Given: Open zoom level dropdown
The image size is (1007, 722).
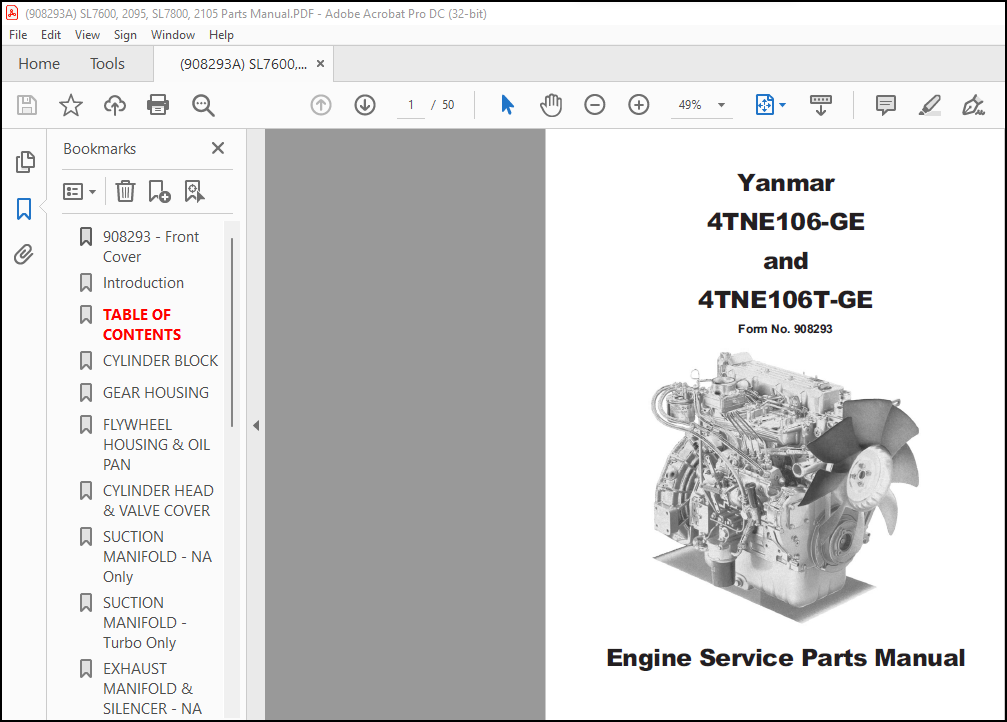Looking at the screenshot, I should click(721, 105).
